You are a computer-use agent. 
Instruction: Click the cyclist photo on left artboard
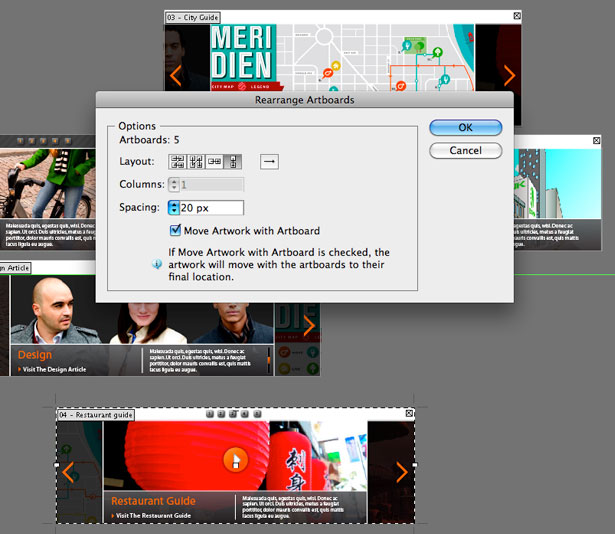click(48, 183)
